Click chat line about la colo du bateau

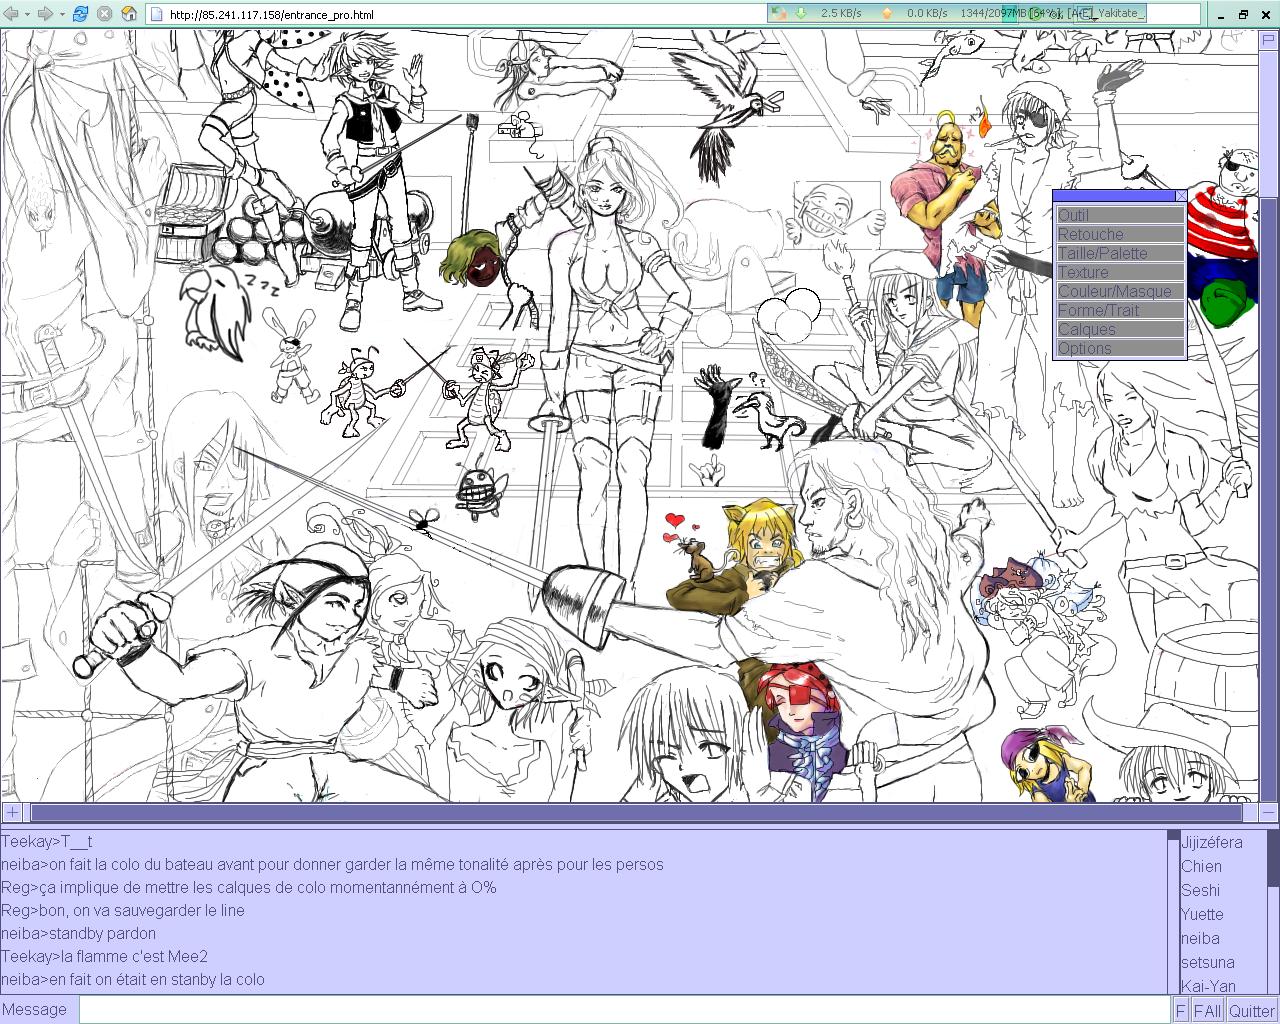pyautogui.click(x=332, y=865)
